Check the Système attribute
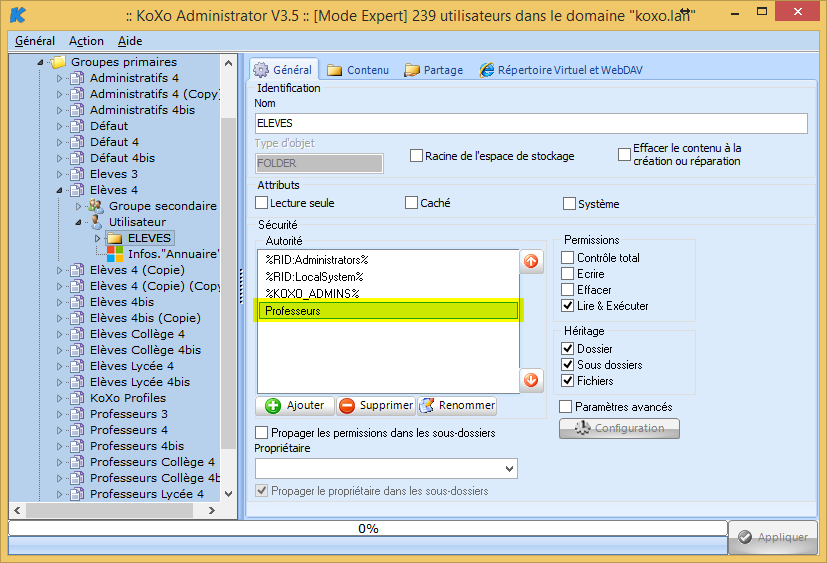The height and width of the screenshot is (563, 827). 569,204
